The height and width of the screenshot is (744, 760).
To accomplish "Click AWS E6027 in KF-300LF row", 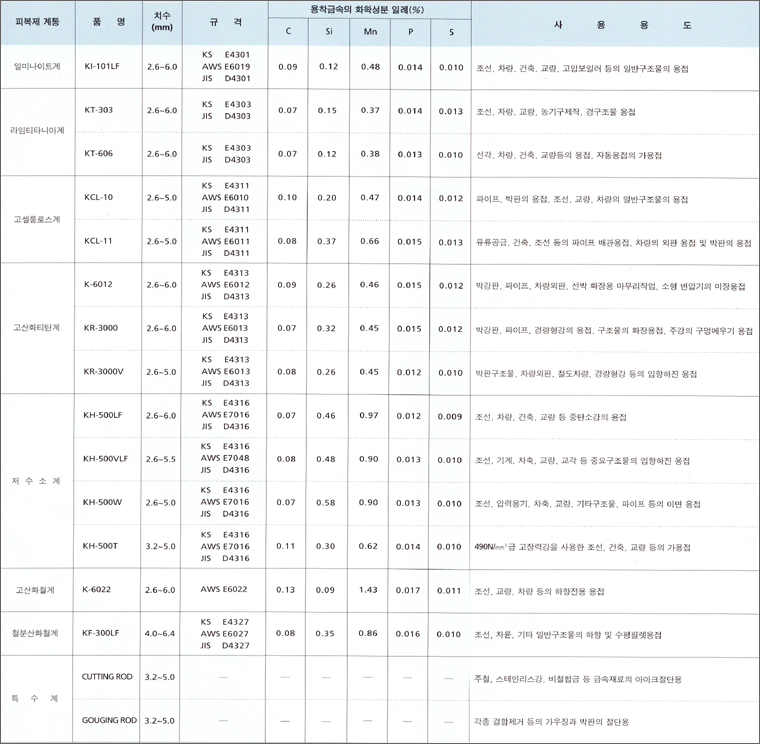I will pyautogui.click(x=224, y=633).
